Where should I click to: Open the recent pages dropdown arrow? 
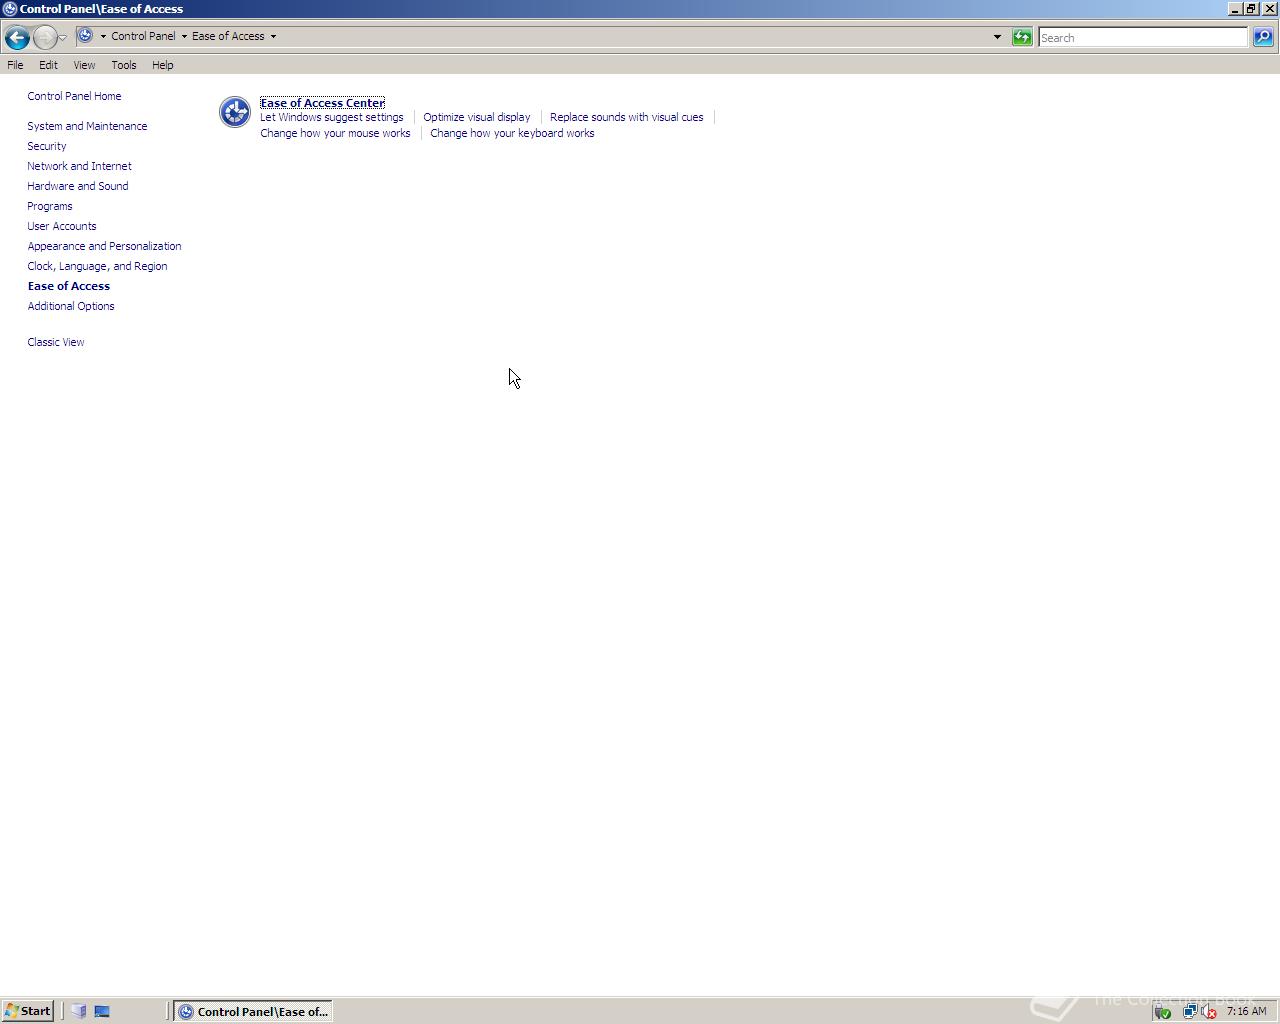coord(63,38)
